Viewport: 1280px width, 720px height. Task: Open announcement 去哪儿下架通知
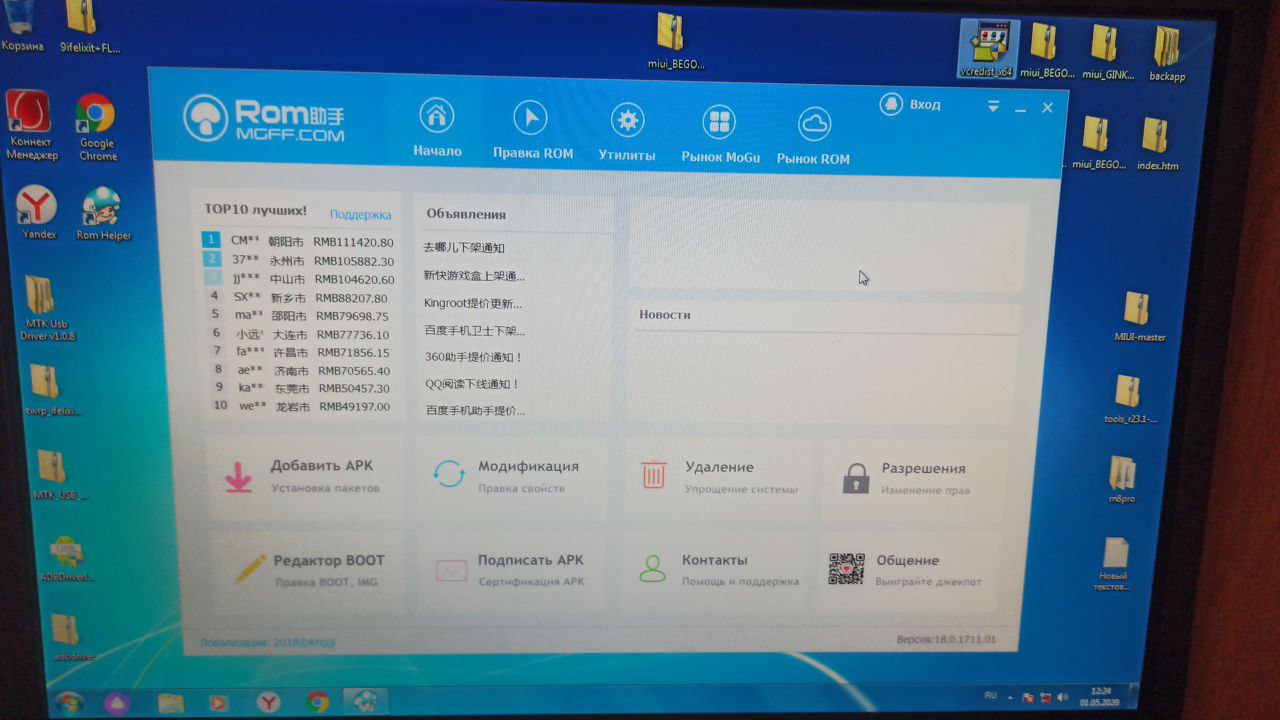pyautogui.click(x=464, y=247)
